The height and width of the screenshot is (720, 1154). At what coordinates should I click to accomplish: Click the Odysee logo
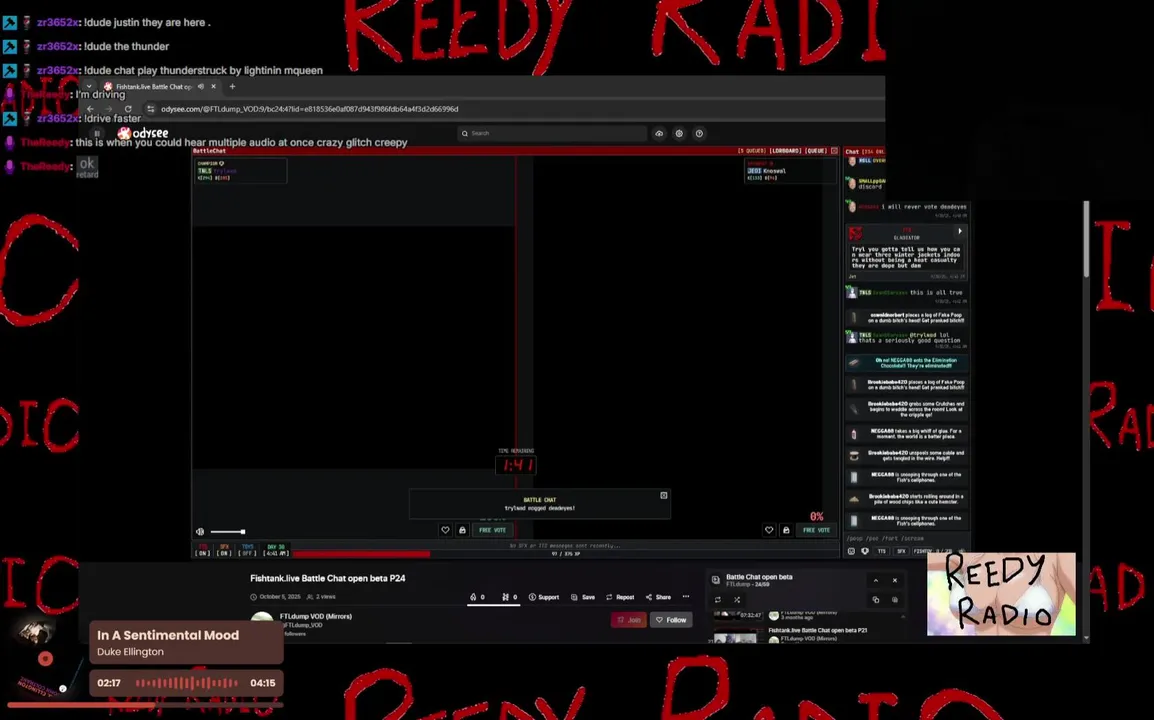[144, 133]
